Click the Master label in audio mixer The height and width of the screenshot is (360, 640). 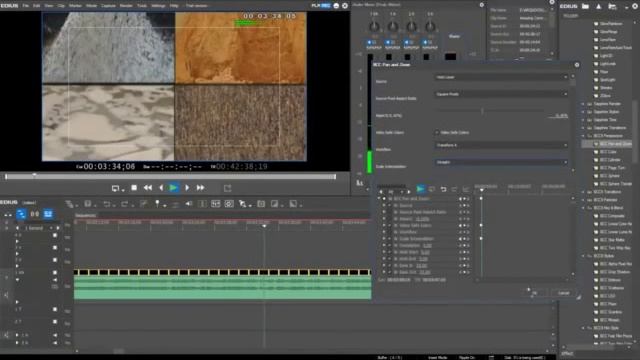pos(454,36)
